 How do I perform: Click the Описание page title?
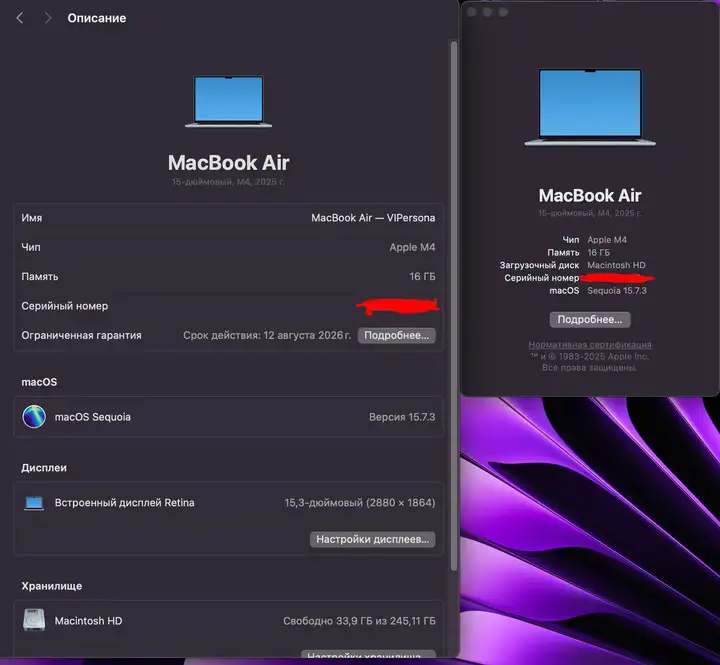(x=97, y=18)
